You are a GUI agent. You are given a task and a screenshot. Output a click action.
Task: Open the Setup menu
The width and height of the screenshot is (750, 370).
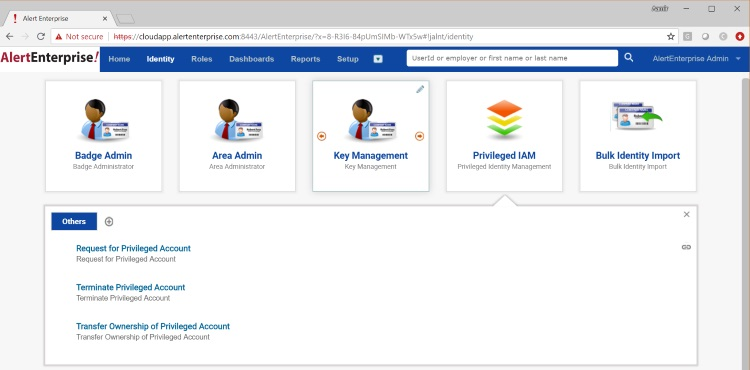point(348,59)
